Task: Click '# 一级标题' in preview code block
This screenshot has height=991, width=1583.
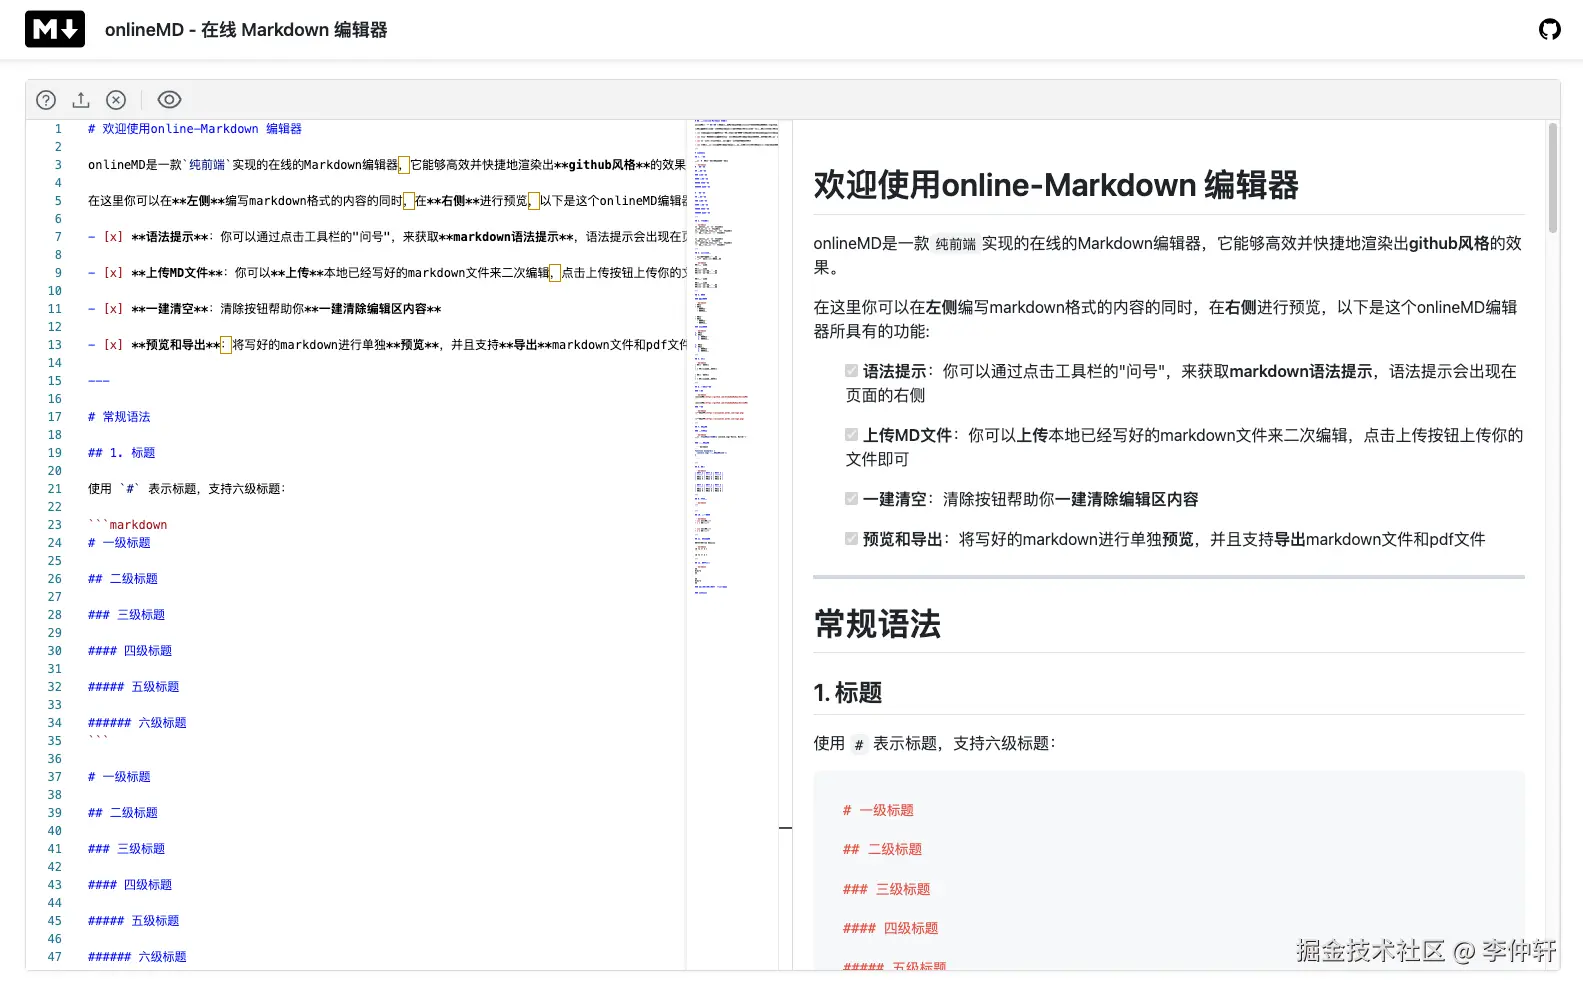Action: click(878, 810)
